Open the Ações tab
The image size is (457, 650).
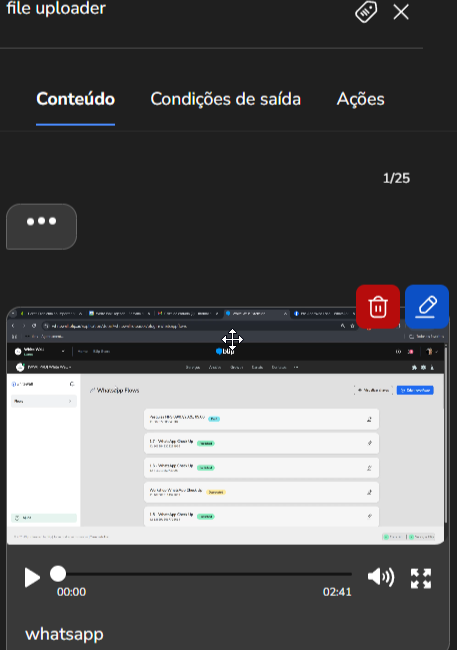coord(361,99)
